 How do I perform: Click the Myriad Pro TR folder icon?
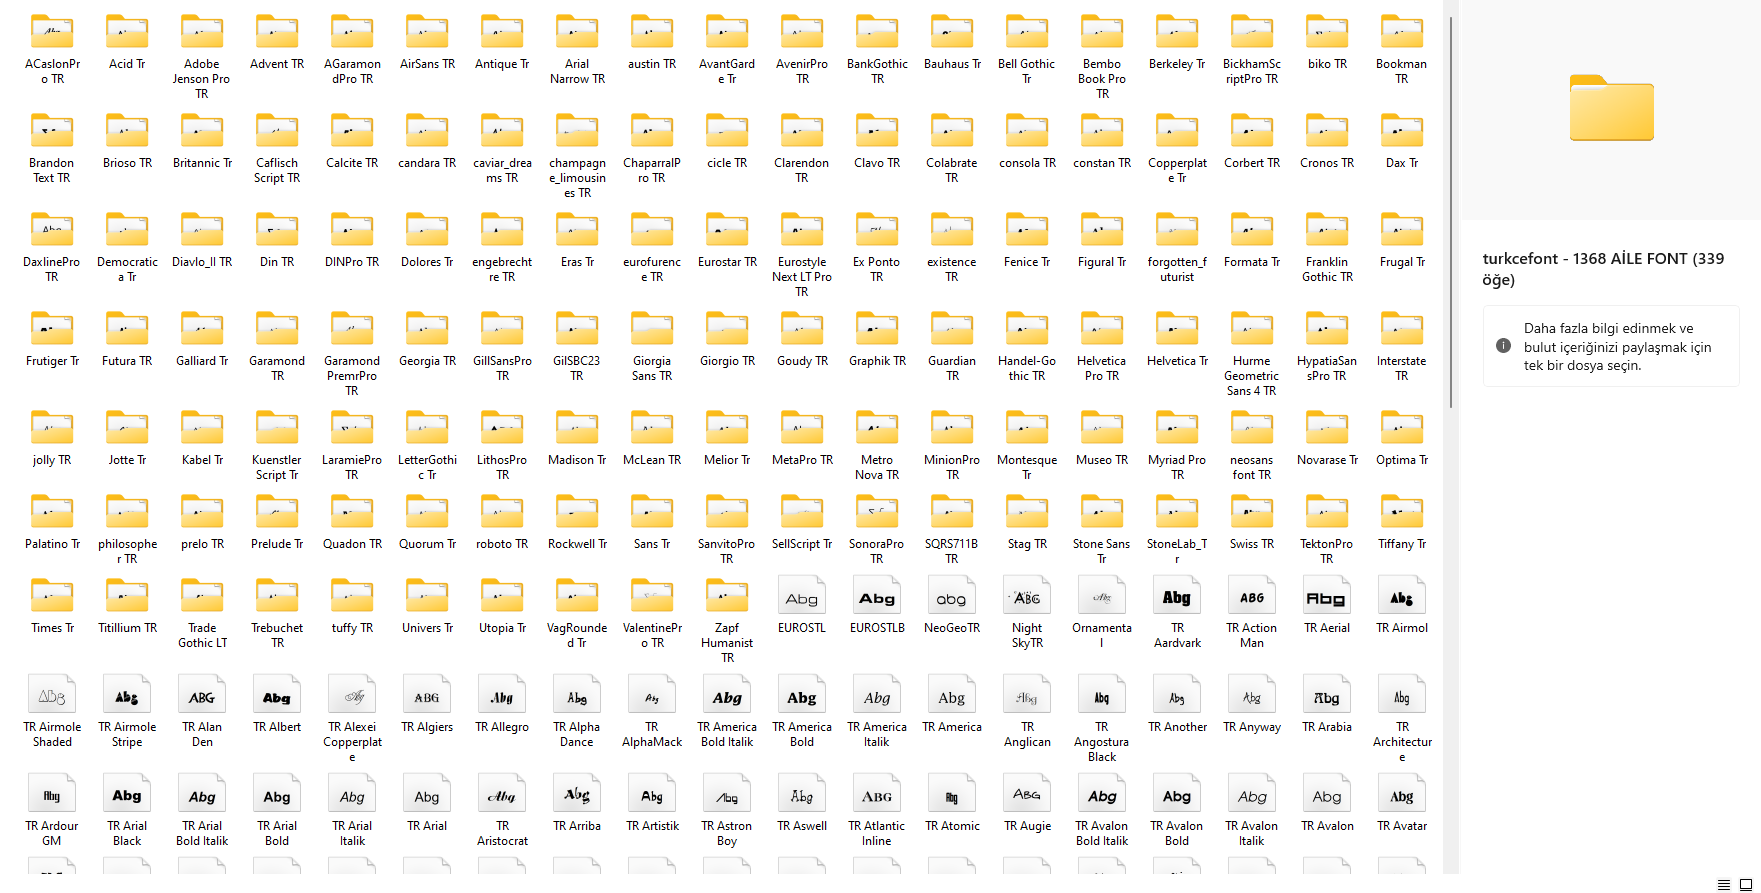pos(1177,428)
